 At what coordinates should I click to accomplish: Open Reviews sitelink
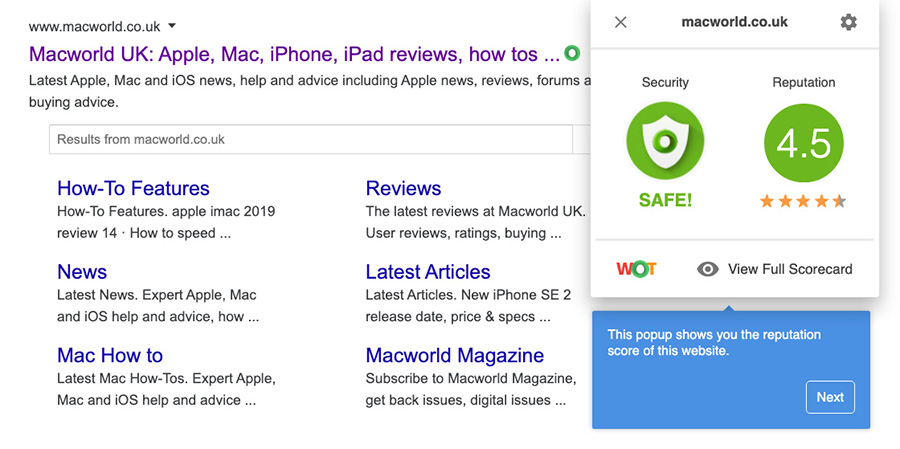pyautogui.click(x=403, y=188)
